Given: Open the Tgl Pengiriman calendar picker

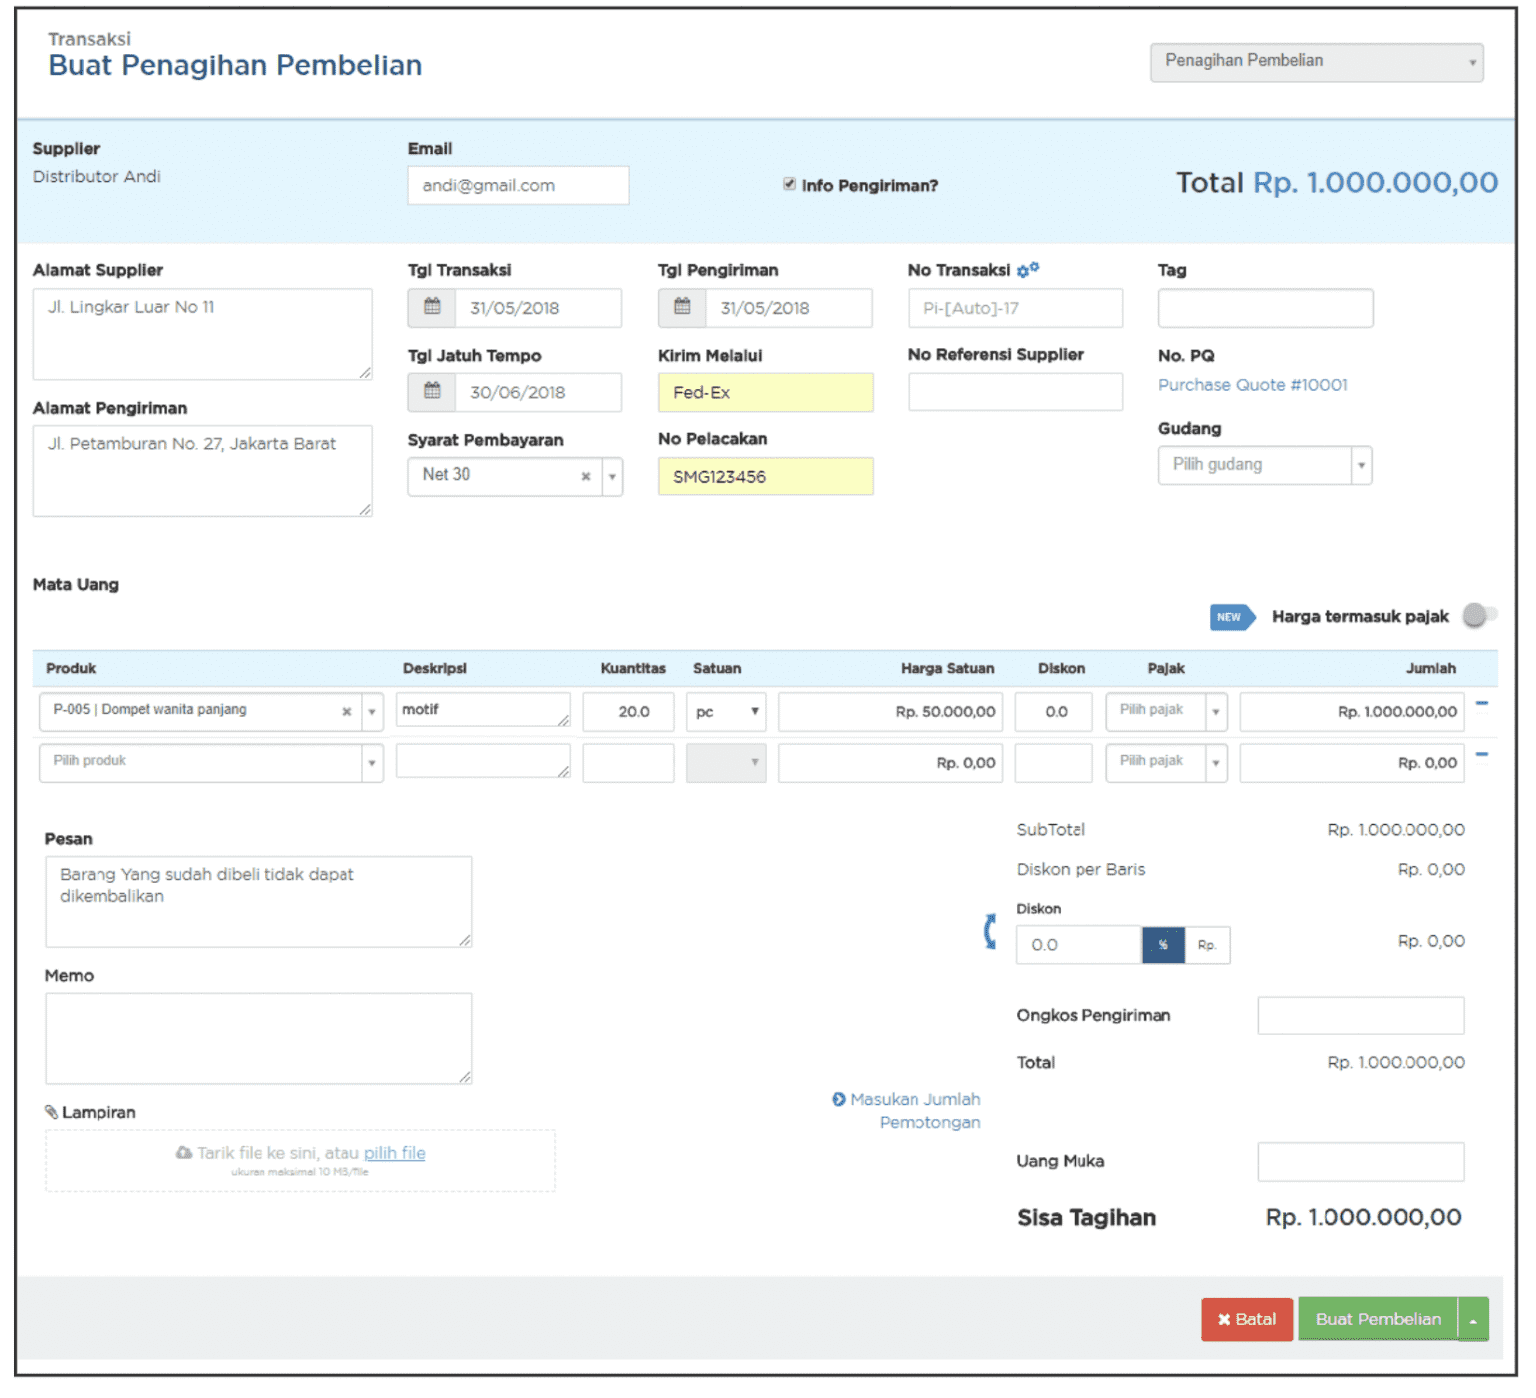Looking at the screenshot, I should coord(682,308).
